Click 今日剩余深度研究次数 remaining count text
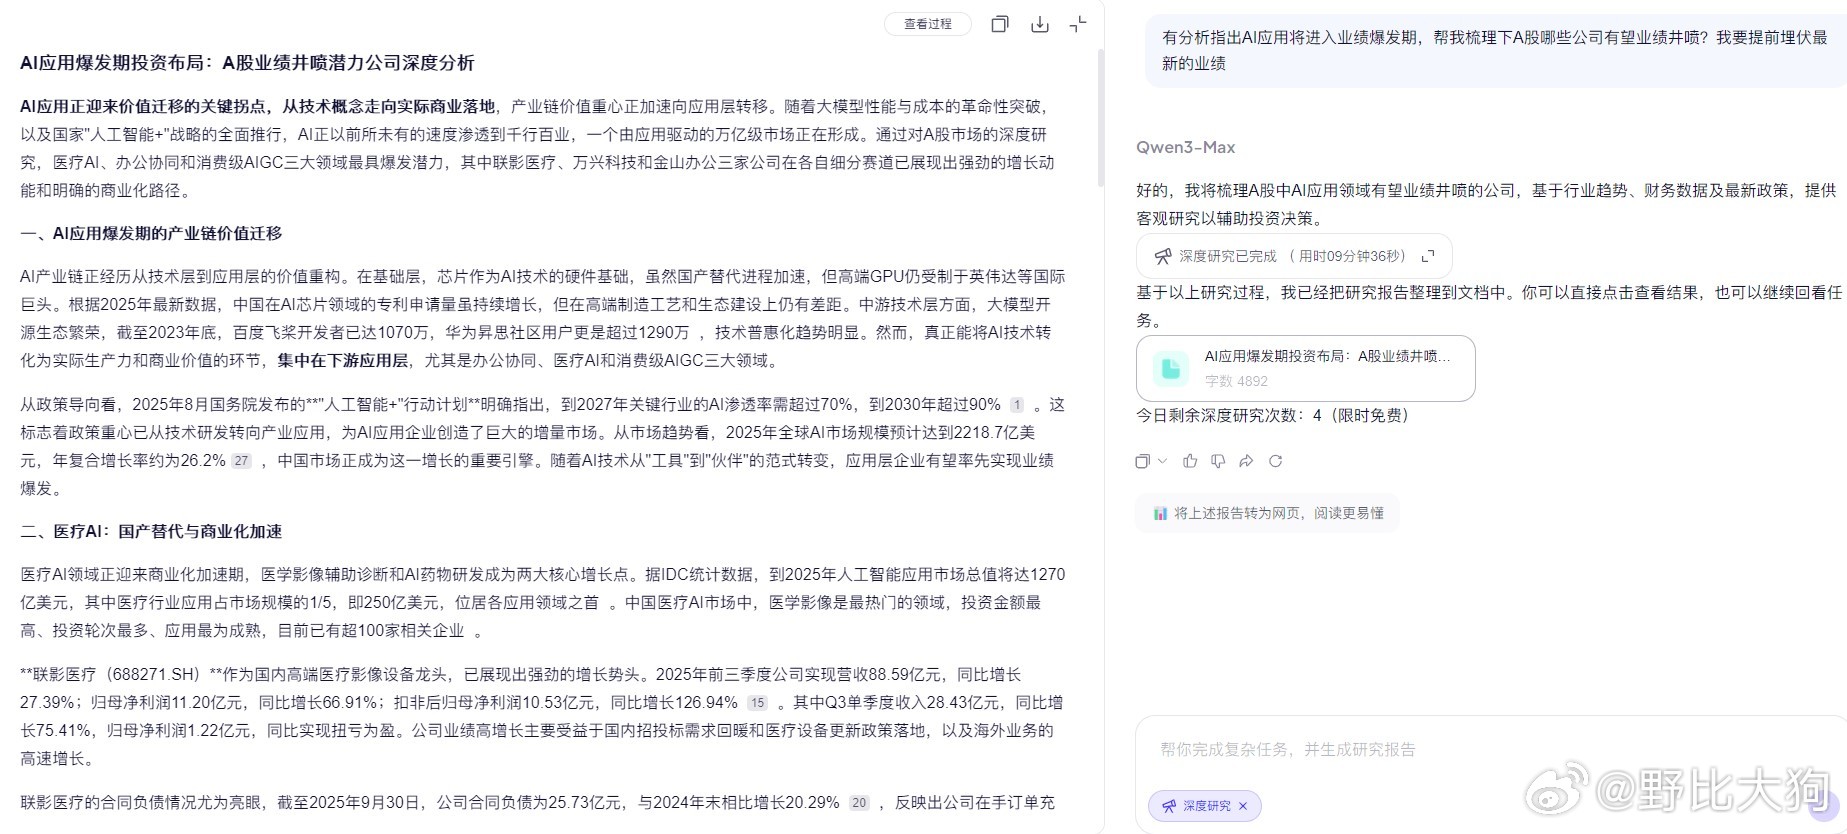Viewport: 1847px width, 834px height. pos(1273,416)
